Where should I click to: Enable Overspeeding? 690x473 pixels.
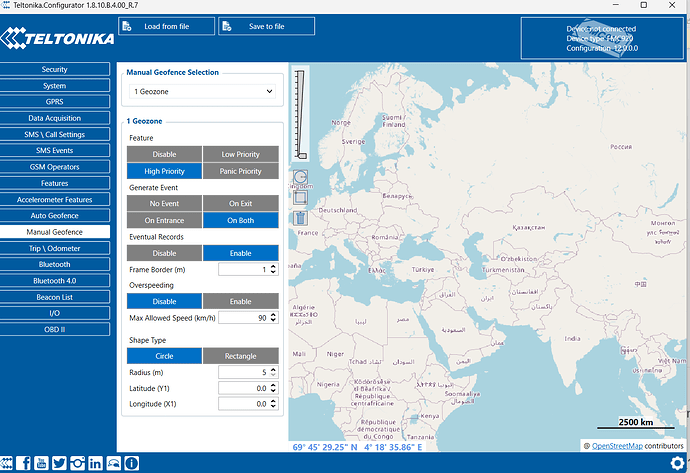click(241, 302)
